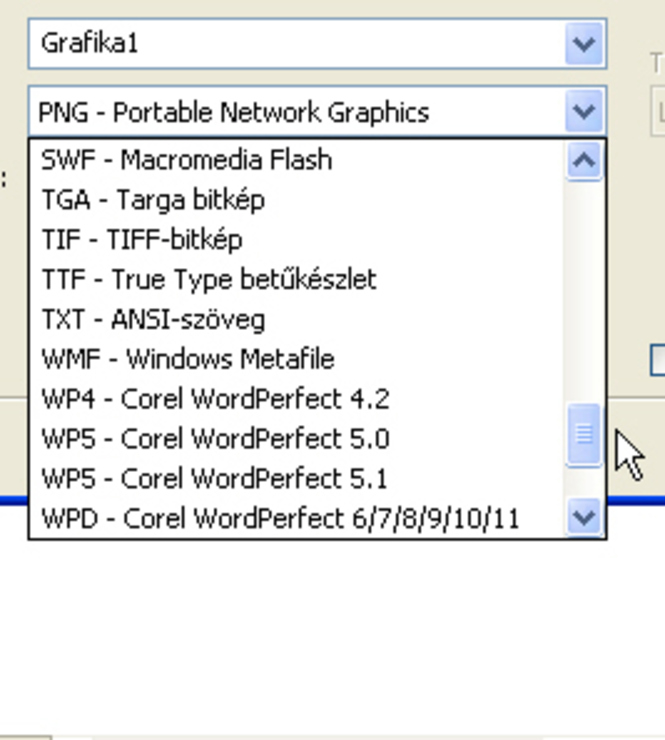Click the scroll up arrow of the format list

pos(584,160)
